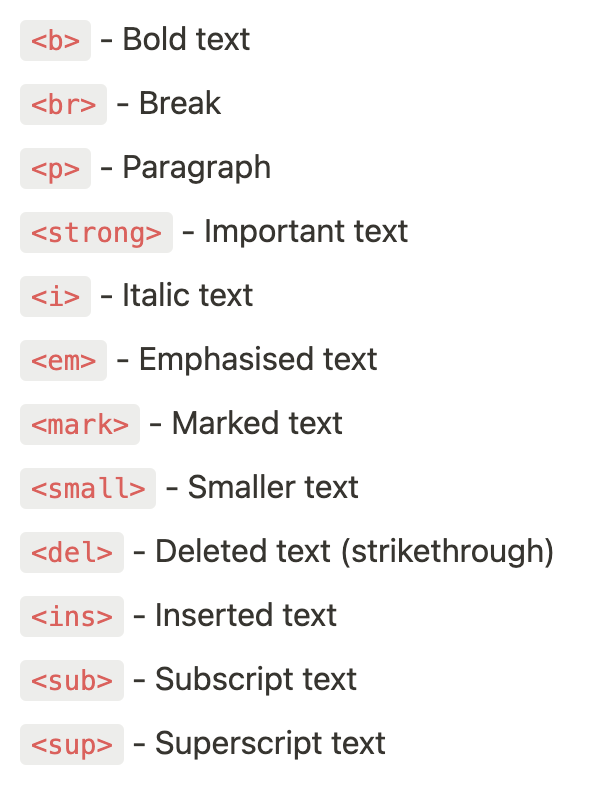Click the 'Important text' description
This screenshot has width=610, height=804.
tap(306, 231)
